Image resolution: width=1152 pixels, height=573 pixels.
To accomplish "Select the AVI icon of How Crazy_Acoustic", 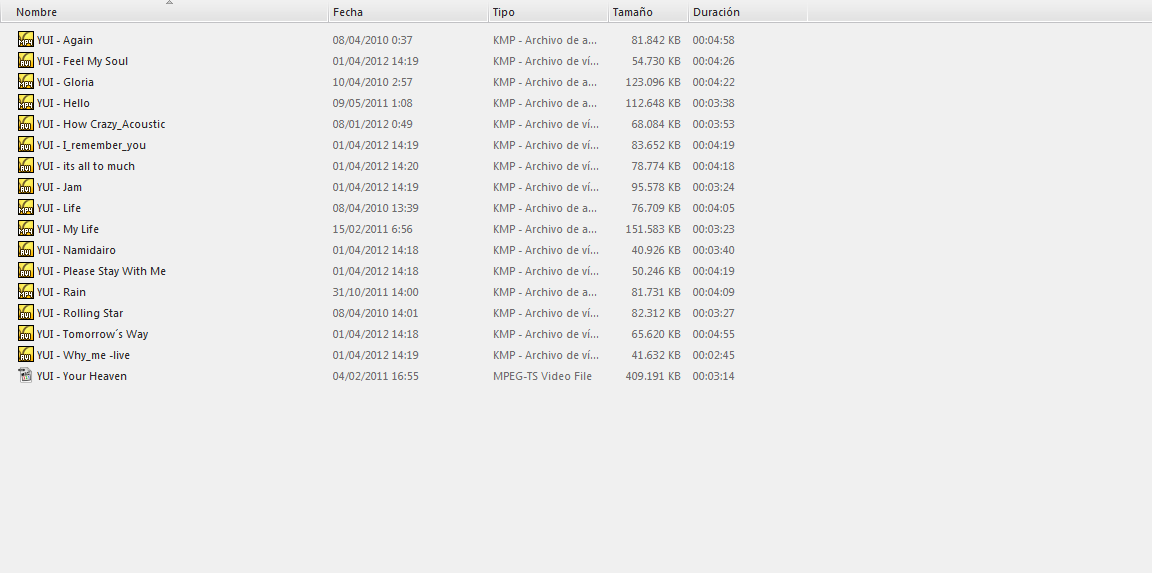I will pyautogui.click(x=26, y=123).
